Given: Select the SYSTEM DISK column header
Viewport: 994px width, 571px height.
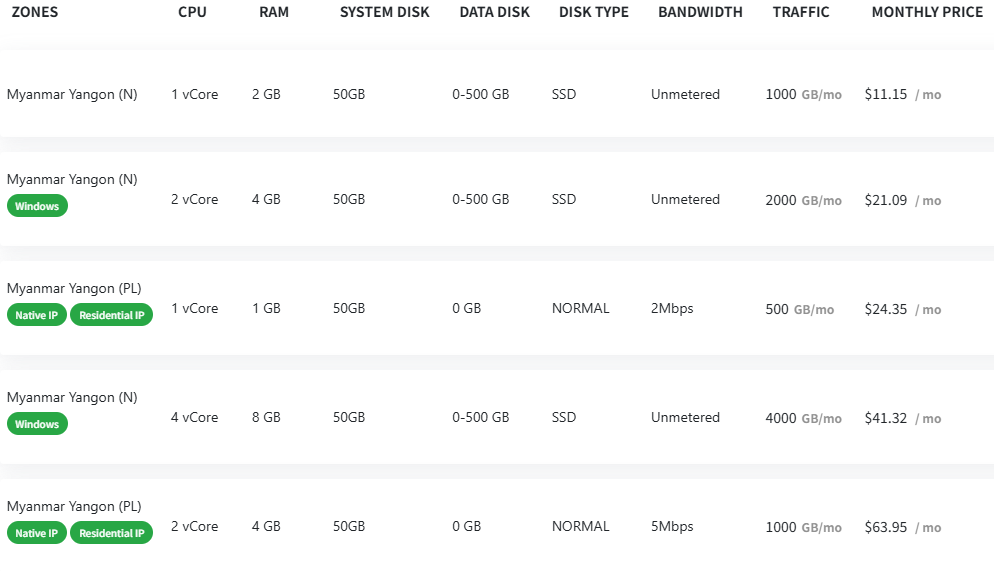Looking at the screenshot, I should click(x=384, y=13).
